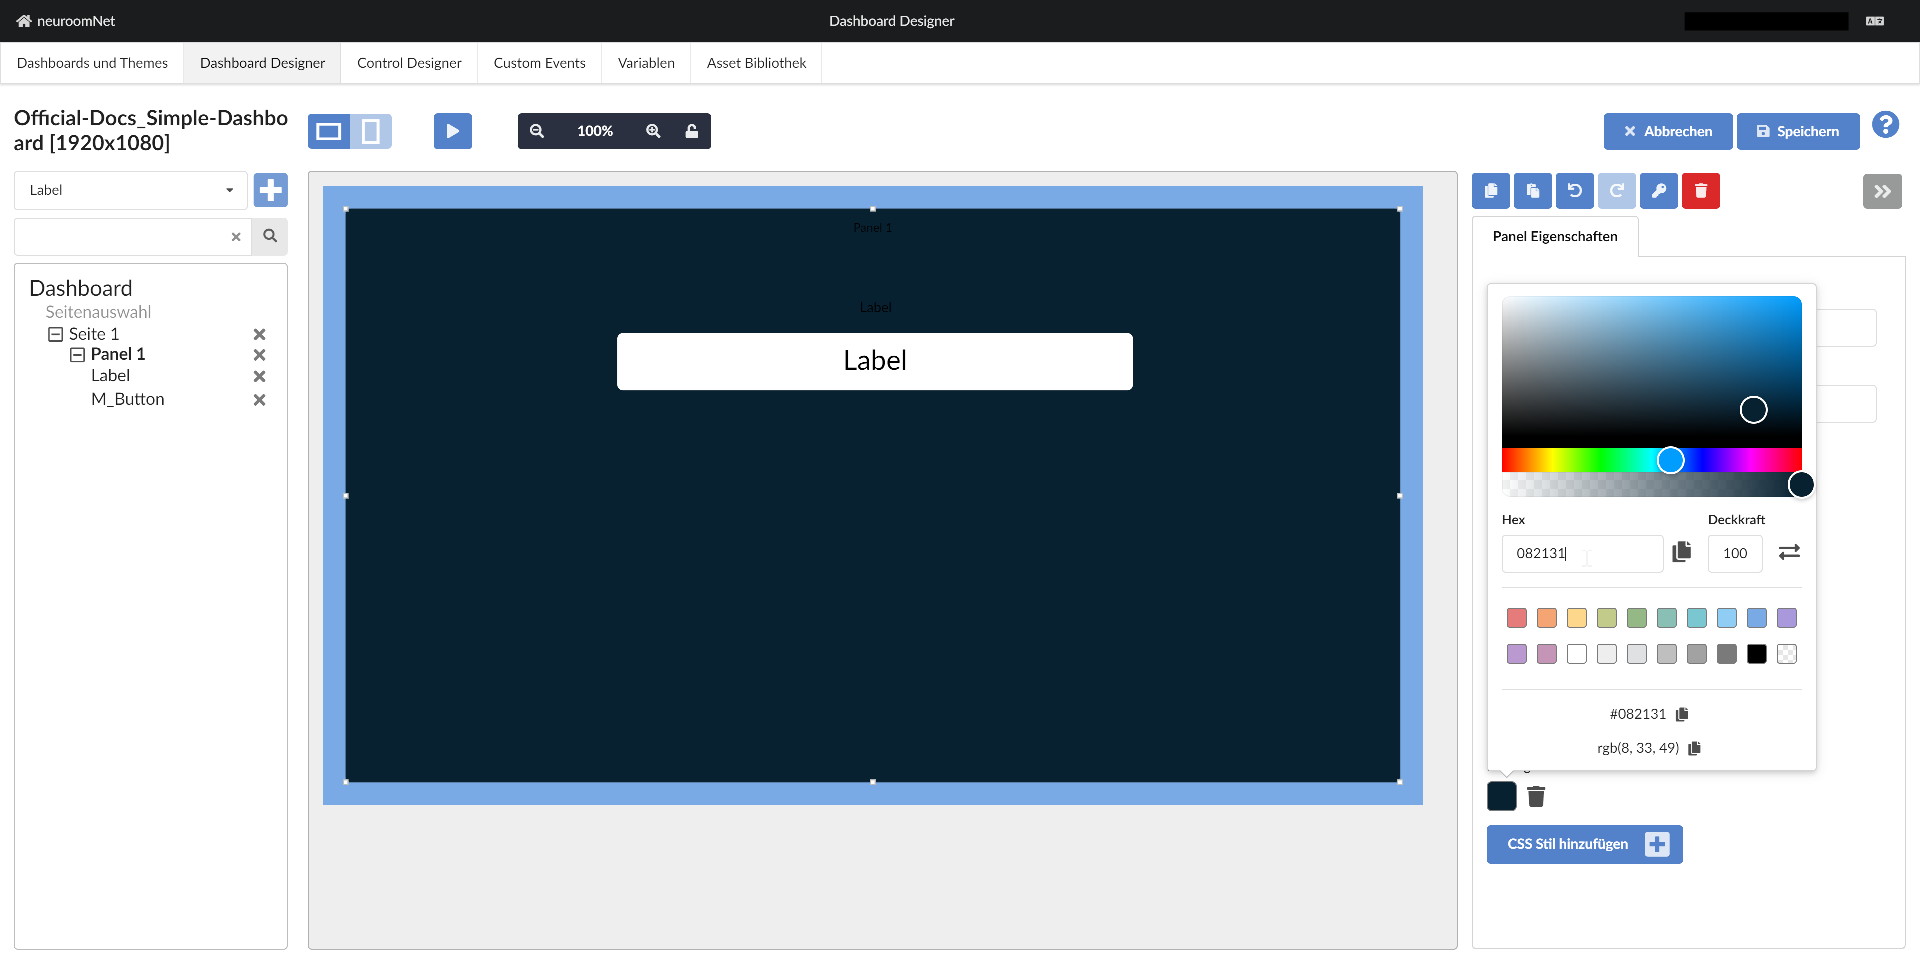This screenshot has width=1920, height=964.
Task: Collapse the Seite 1 tree entry
Action: pyautogui.click(x=56, y=334)
